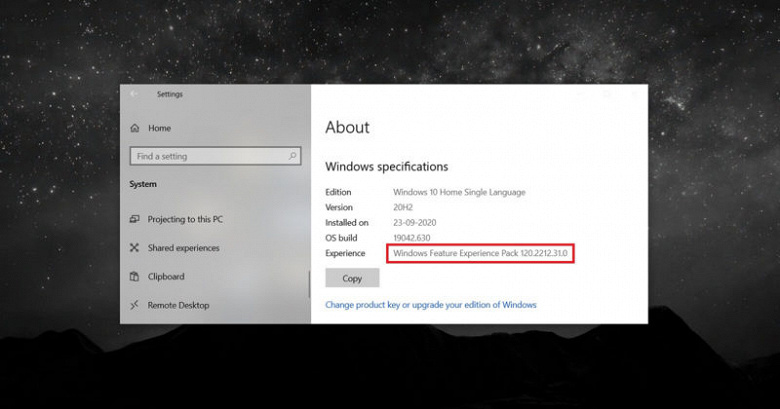
Task: Click the Shared experiences cross icon
Action: pyautogui.click(x=134, y=247)
